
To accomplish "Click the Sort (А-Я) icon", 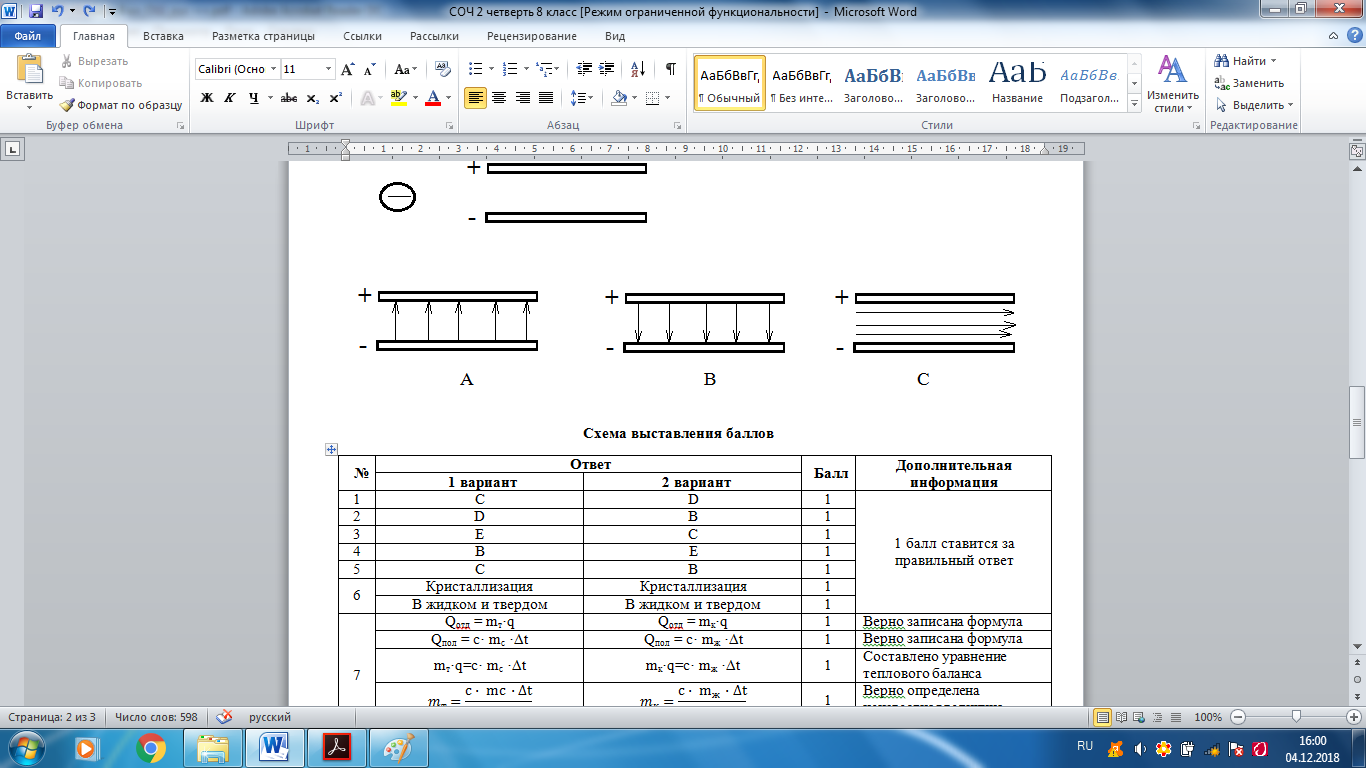I will click(636, 69).
